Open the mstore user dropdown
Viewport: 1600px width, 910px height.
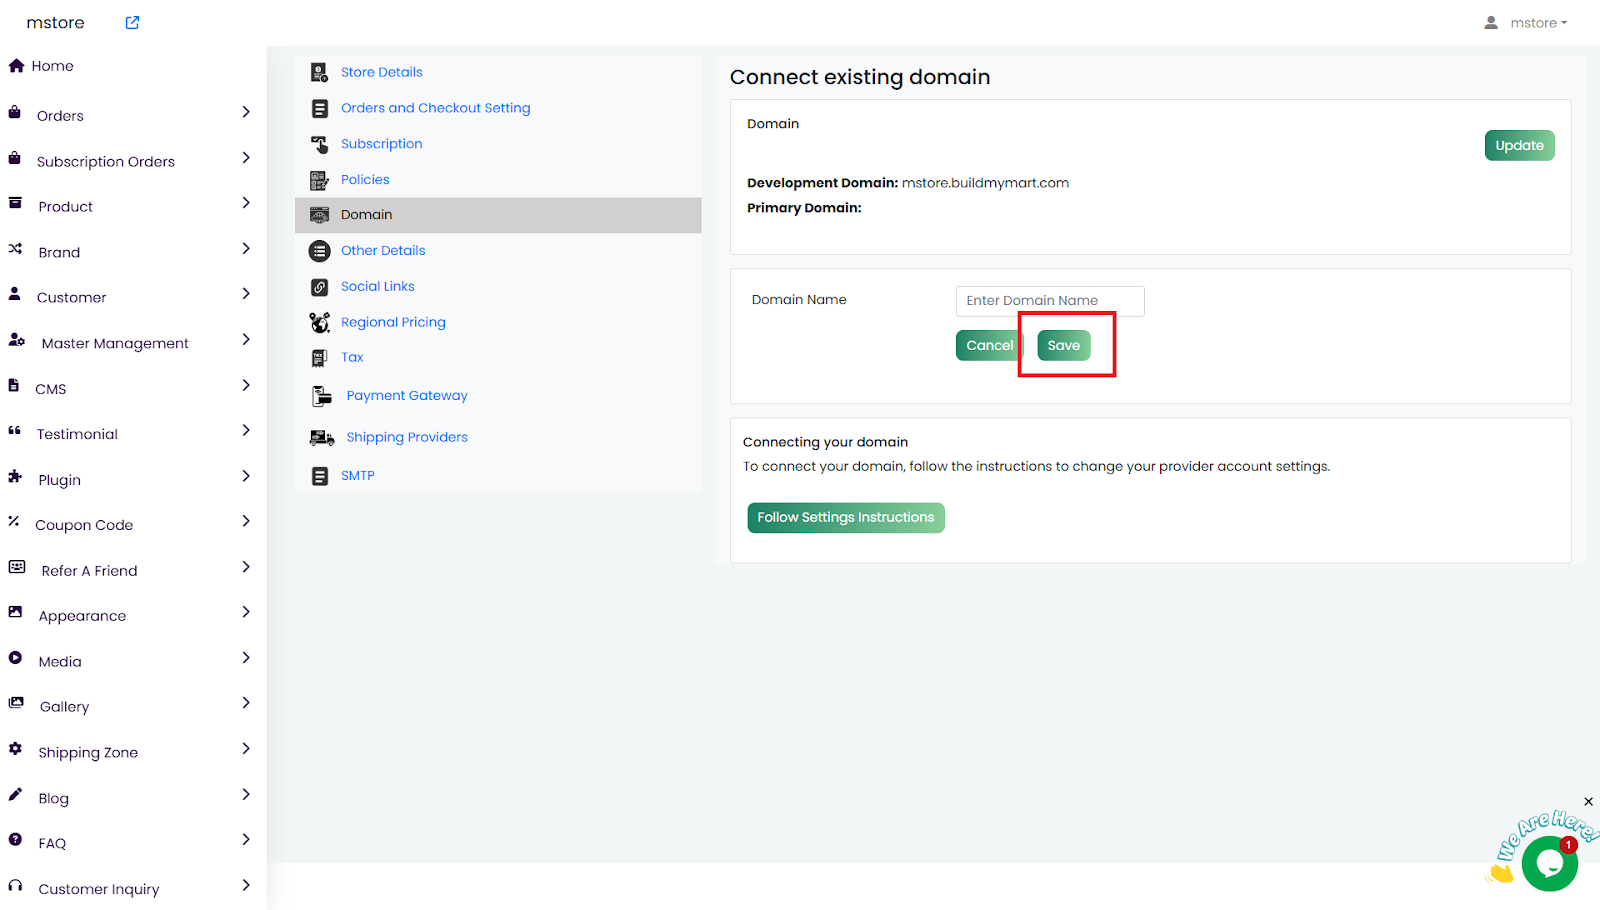[1526, 23]
